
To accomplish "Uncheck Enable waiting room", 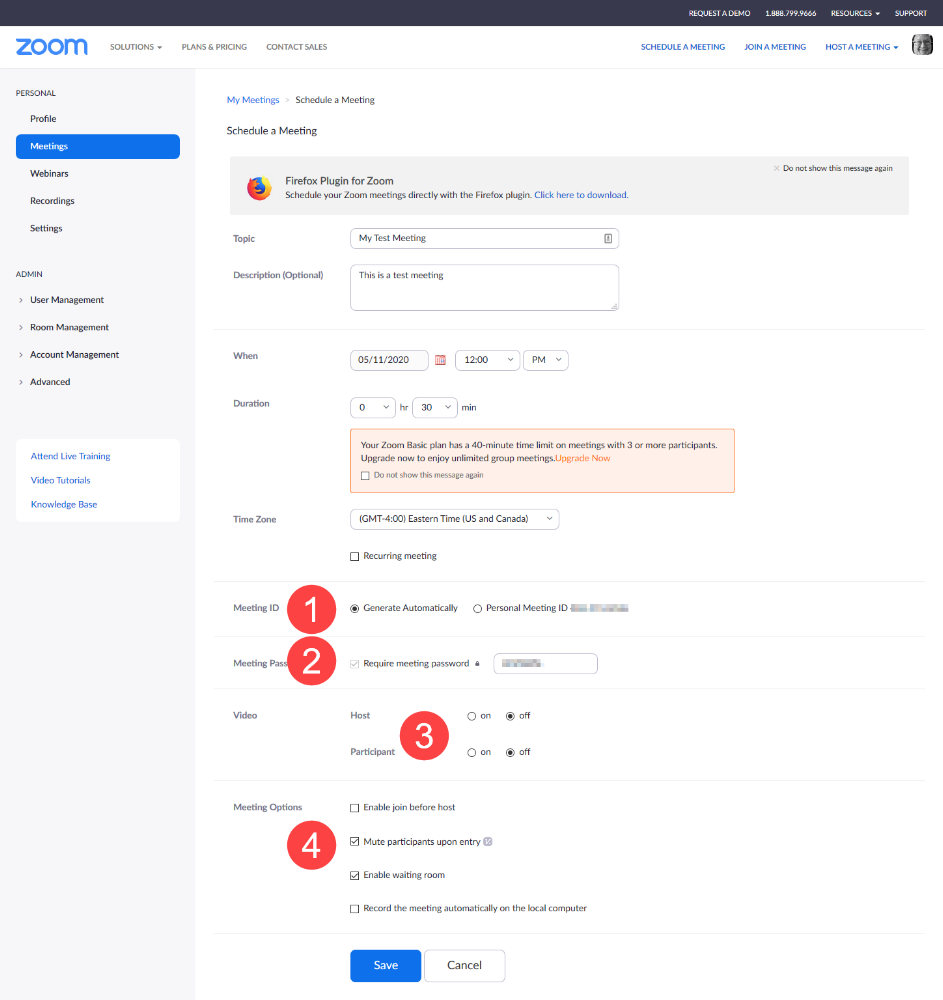I will [x=355, y=876].
